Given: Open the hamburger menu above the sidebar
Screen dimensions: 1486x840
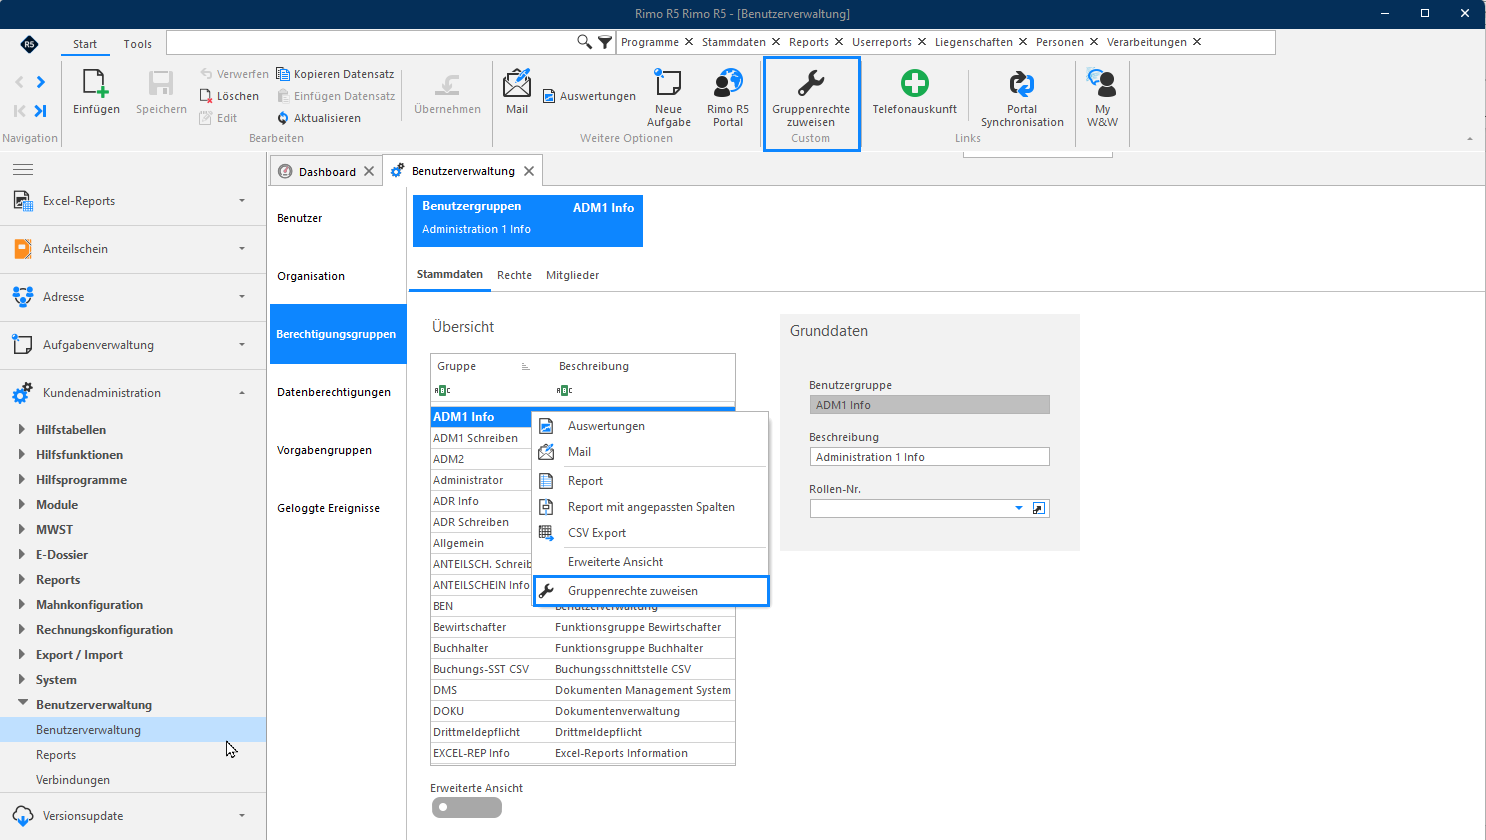Looking at the screenshot, I should (23, 170).
